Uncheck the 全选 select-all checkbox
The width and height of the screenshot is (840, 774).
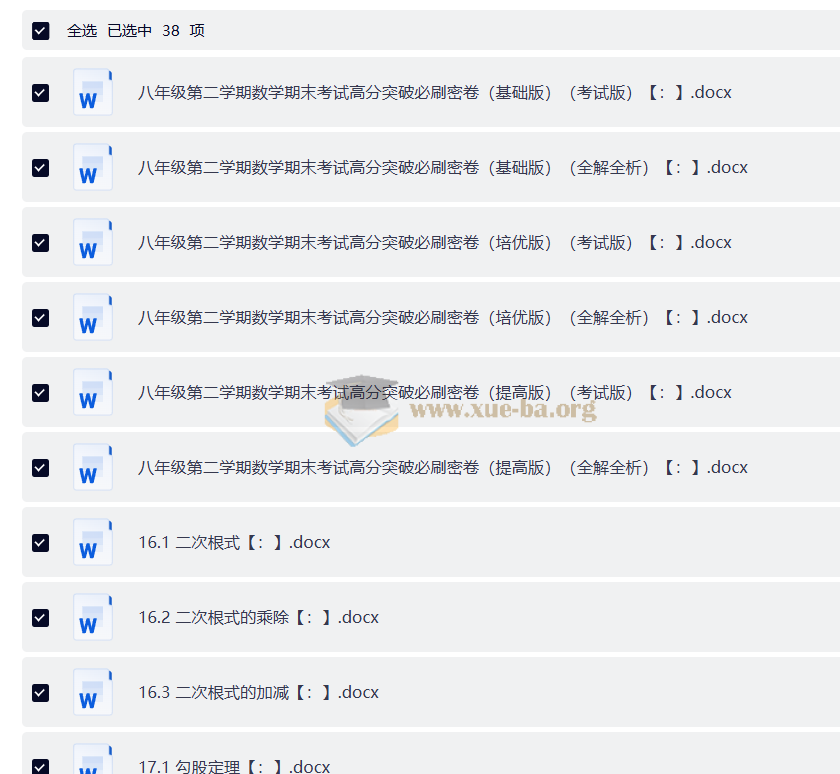41,31
